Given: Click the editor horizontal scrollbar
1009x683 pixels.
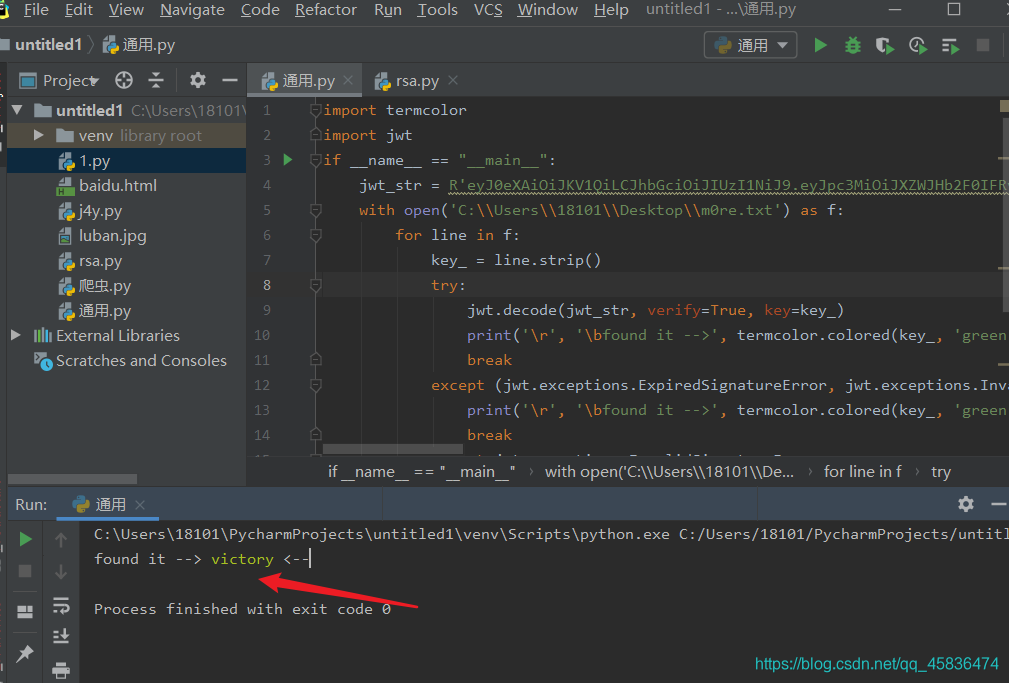Looking at the screenshot, I should (393, 448).
